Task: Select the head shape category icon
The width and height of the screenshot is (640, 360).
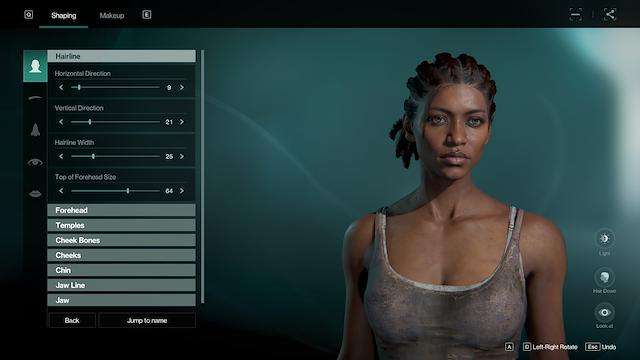Action: point(35,66)
